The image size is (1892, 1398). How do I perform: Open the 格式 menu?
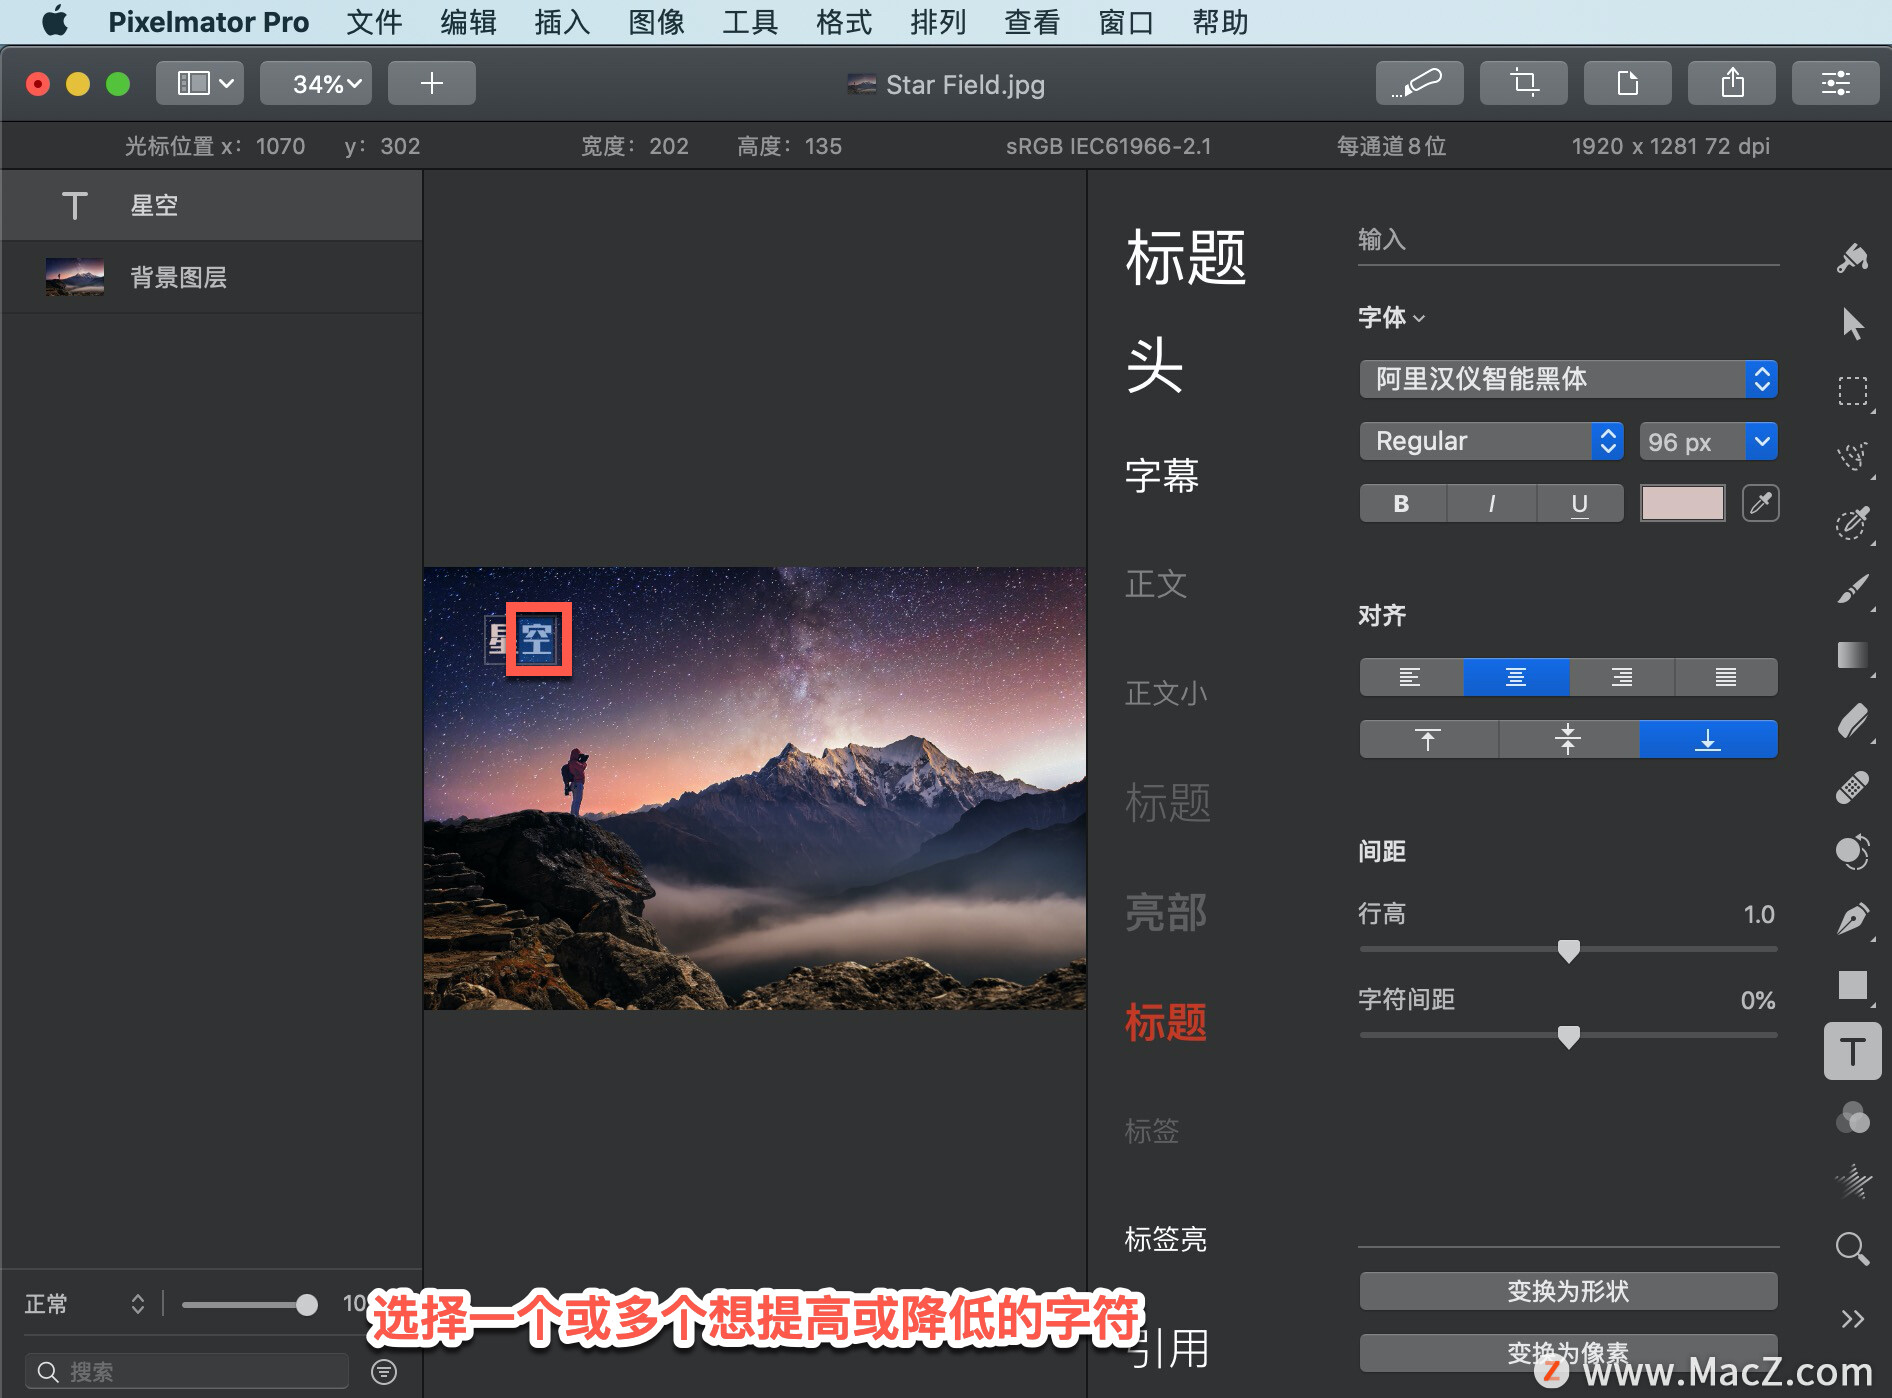coord(844,22)
